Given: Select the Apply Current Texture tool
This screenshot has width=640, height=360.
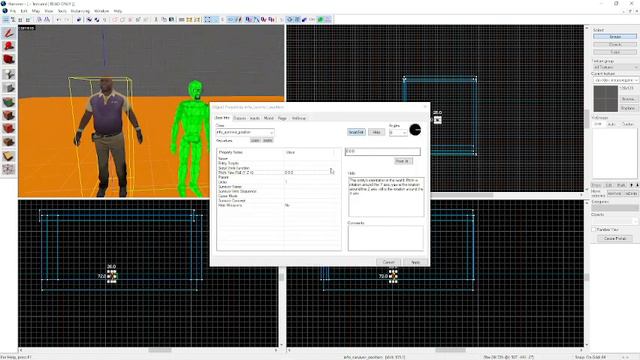Looking at the screenshot, I should click(x=9, y=115).
